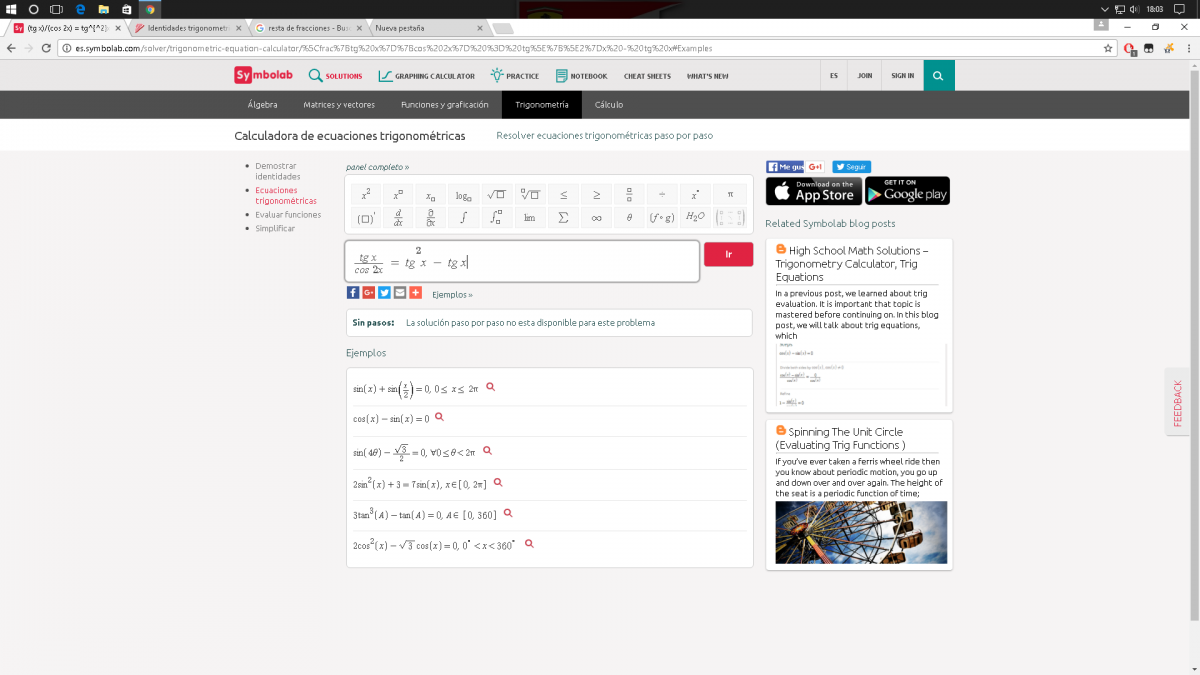Open the ES language selector
The width and height of the screenshot is (1200, 675).
(833, 75)
